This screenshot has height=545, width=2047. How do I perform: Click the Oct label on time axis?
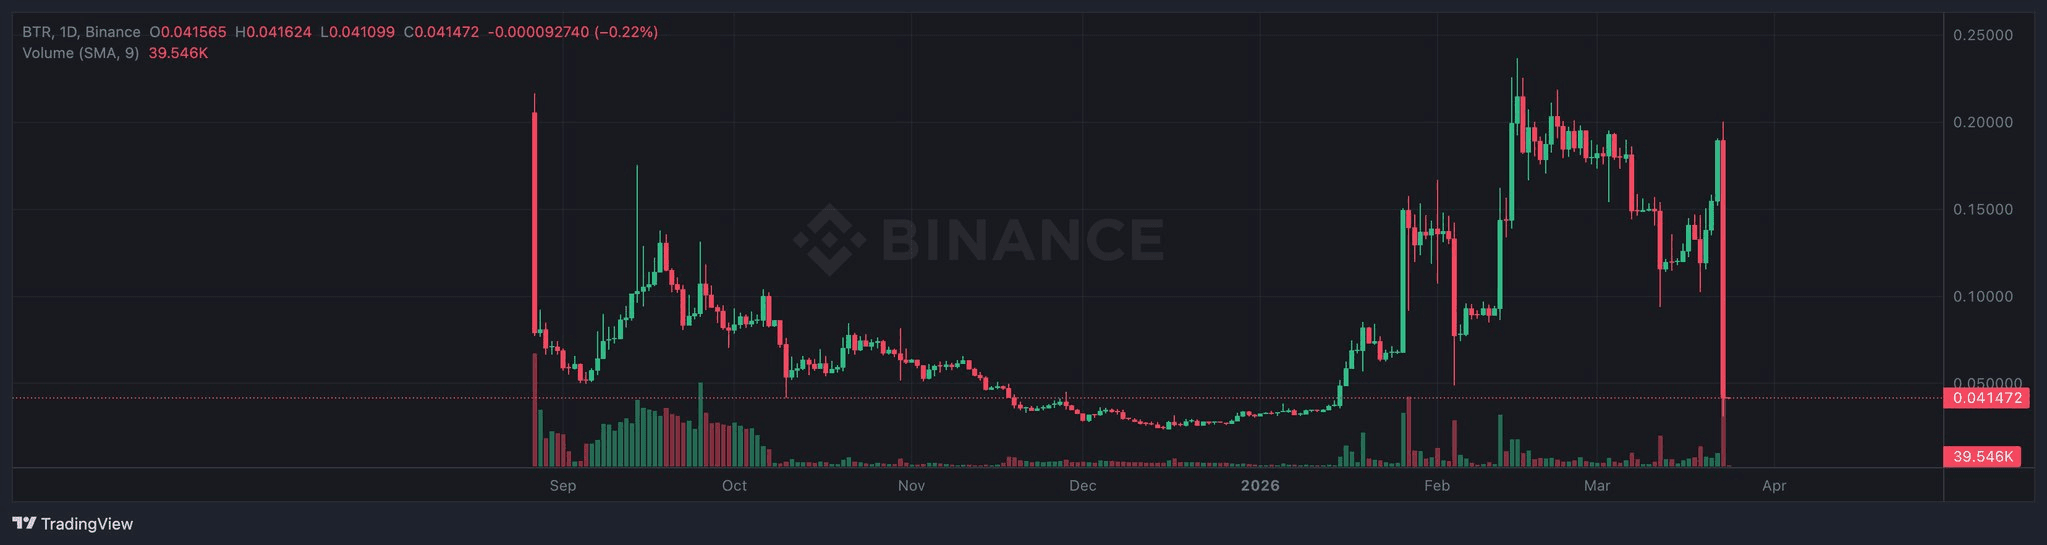734,486
